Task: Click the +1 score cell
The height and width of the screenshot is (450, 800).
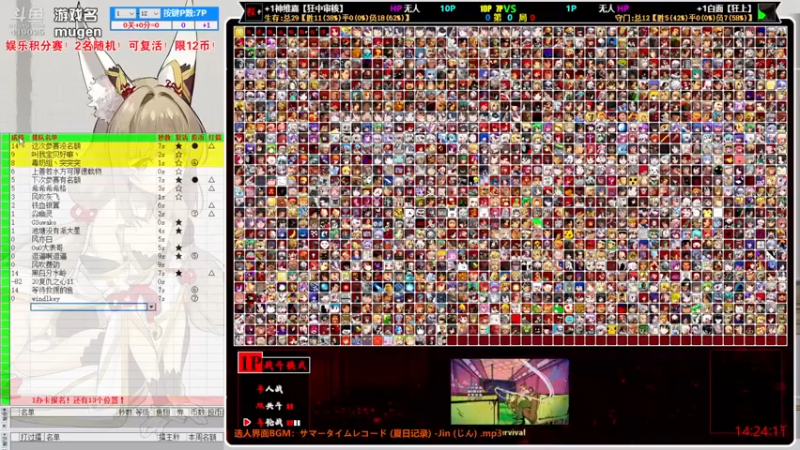Action: [x=206, y=25]
